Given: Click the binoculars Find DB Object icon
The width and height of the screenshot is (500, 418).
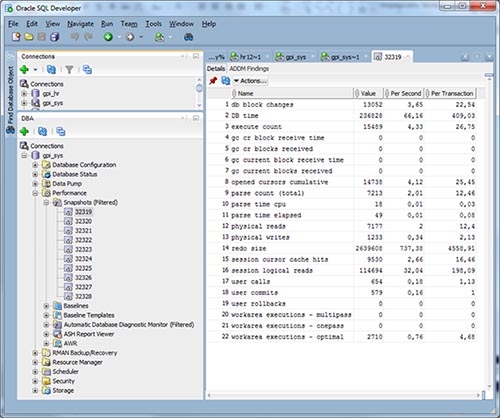Looking at the screenshot, I should point(189,37).
